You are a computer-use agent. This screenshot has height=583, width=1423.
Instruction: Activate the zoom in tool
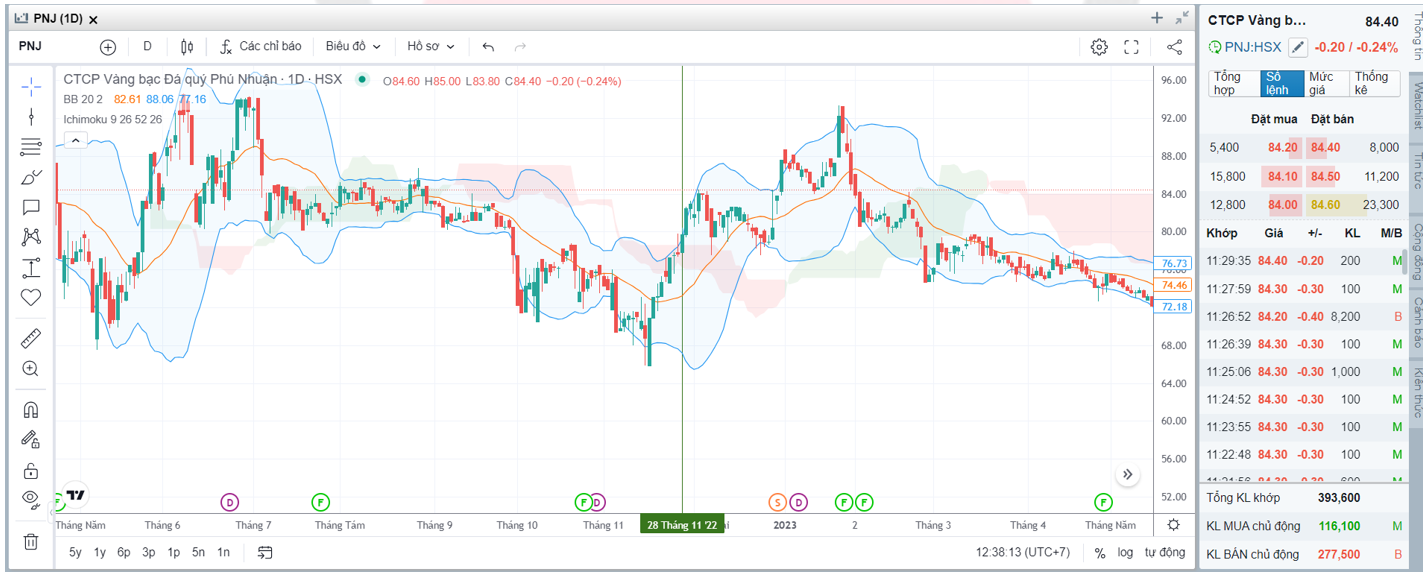tap(31, 369)
